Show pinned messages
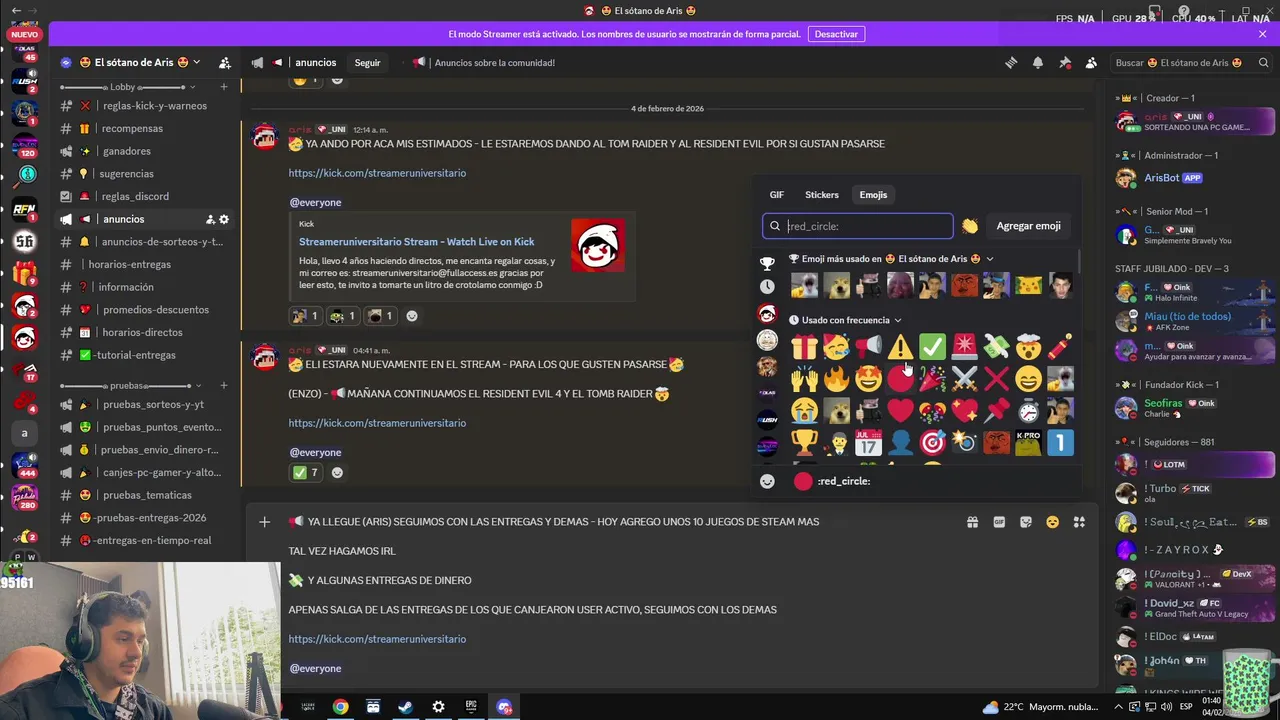Screen dimensions: 1280x720 click(x=1065, y=62)
